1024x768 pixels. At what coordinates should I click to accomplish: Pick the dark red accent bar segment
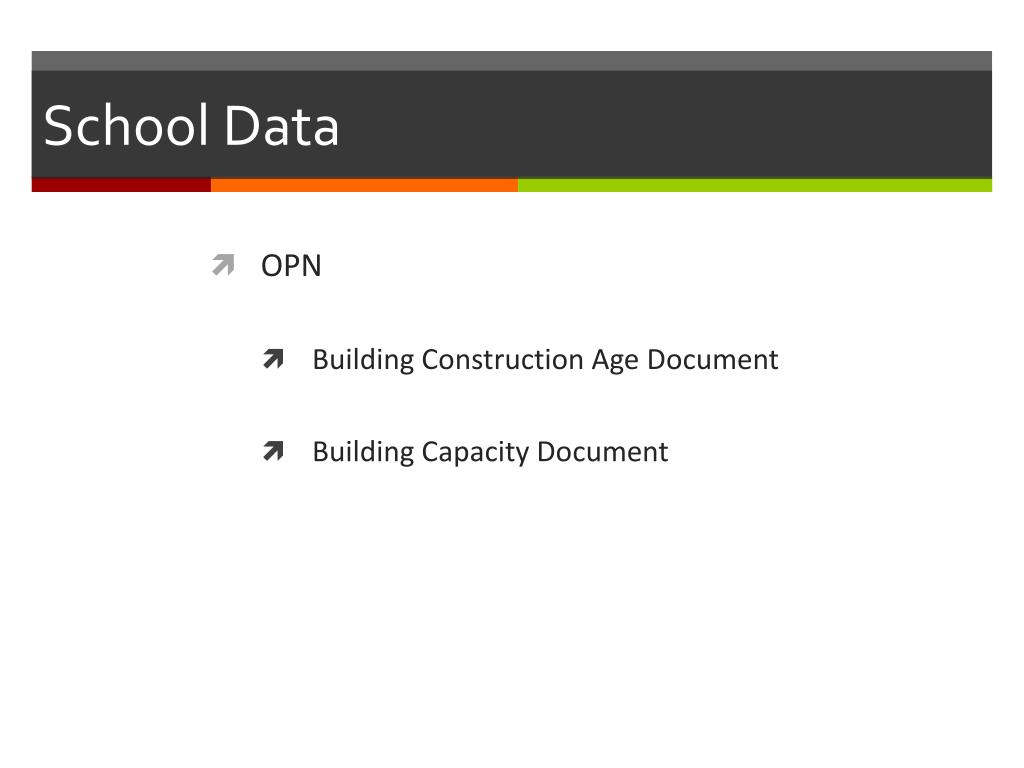point(121,185)
